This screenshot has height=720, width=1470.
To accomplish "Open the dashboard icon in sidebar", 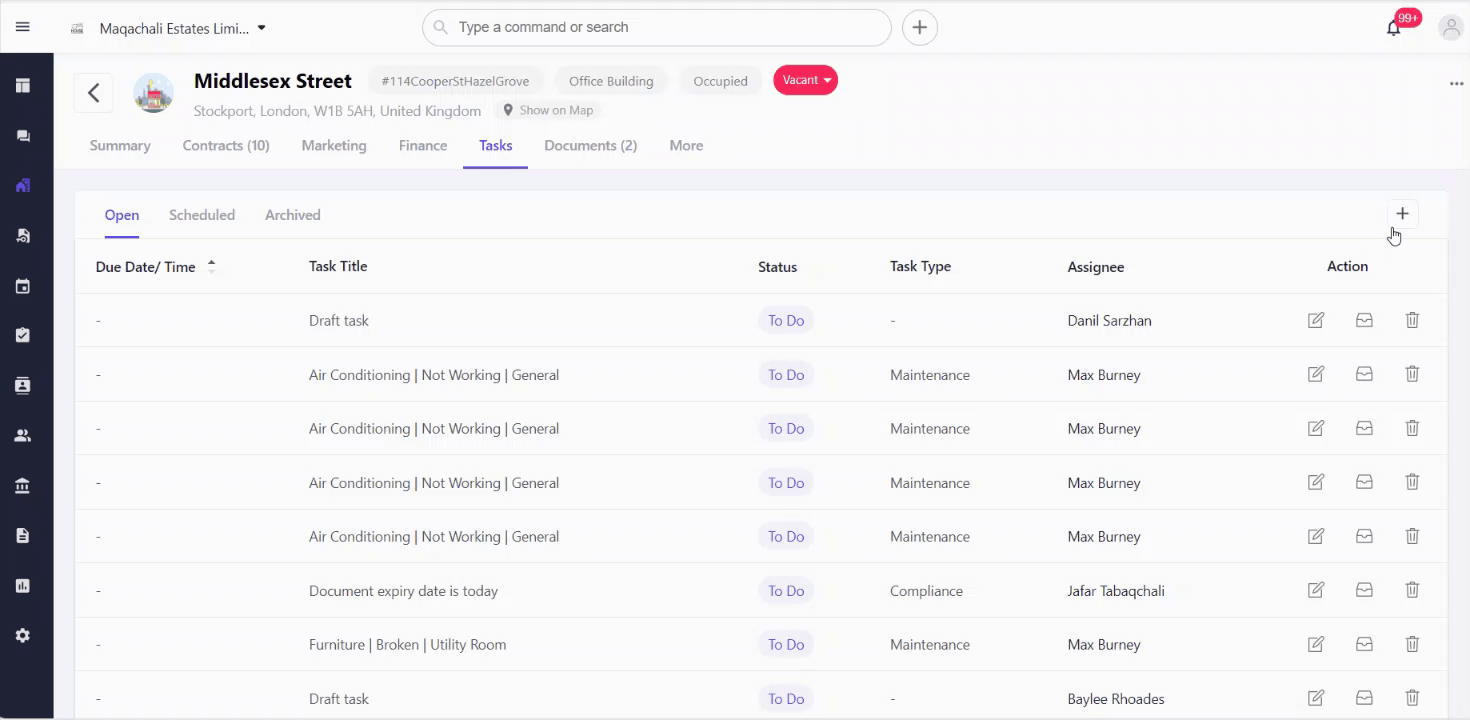I will pyautogui.click(x=23, y=86).
